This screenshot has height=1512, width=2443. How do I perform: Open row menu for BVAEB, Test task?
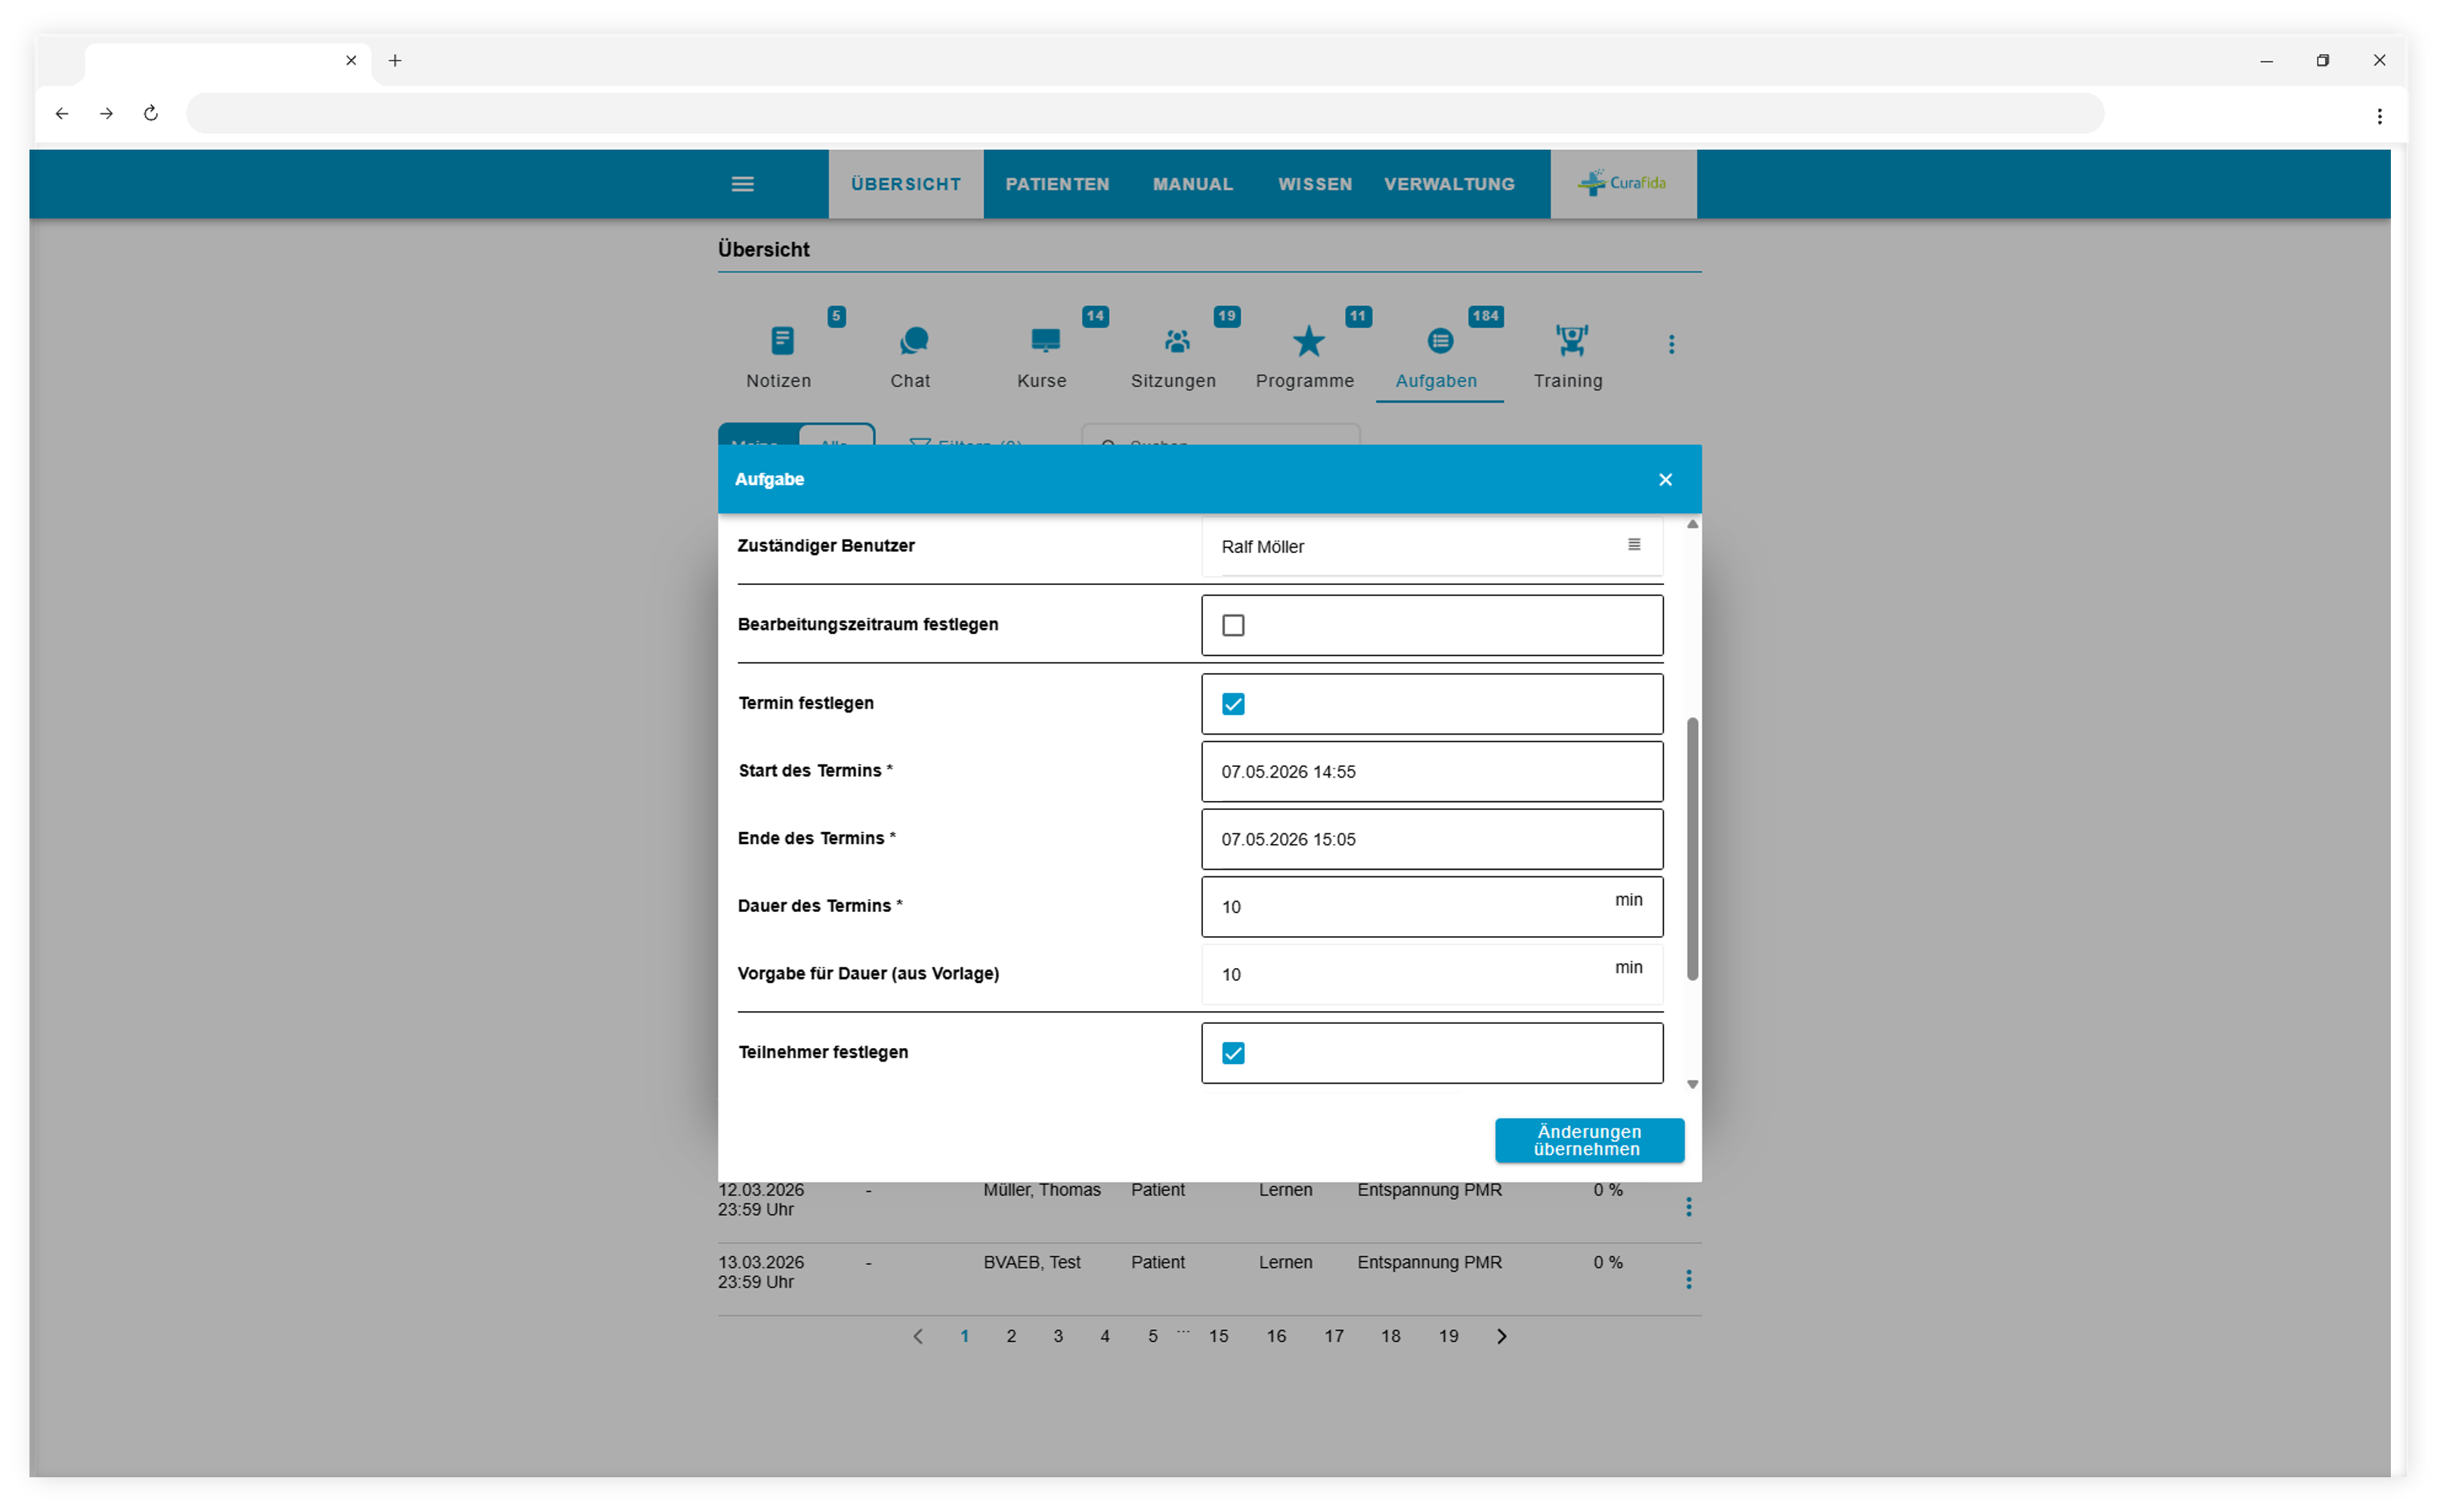[1688, 1279]
